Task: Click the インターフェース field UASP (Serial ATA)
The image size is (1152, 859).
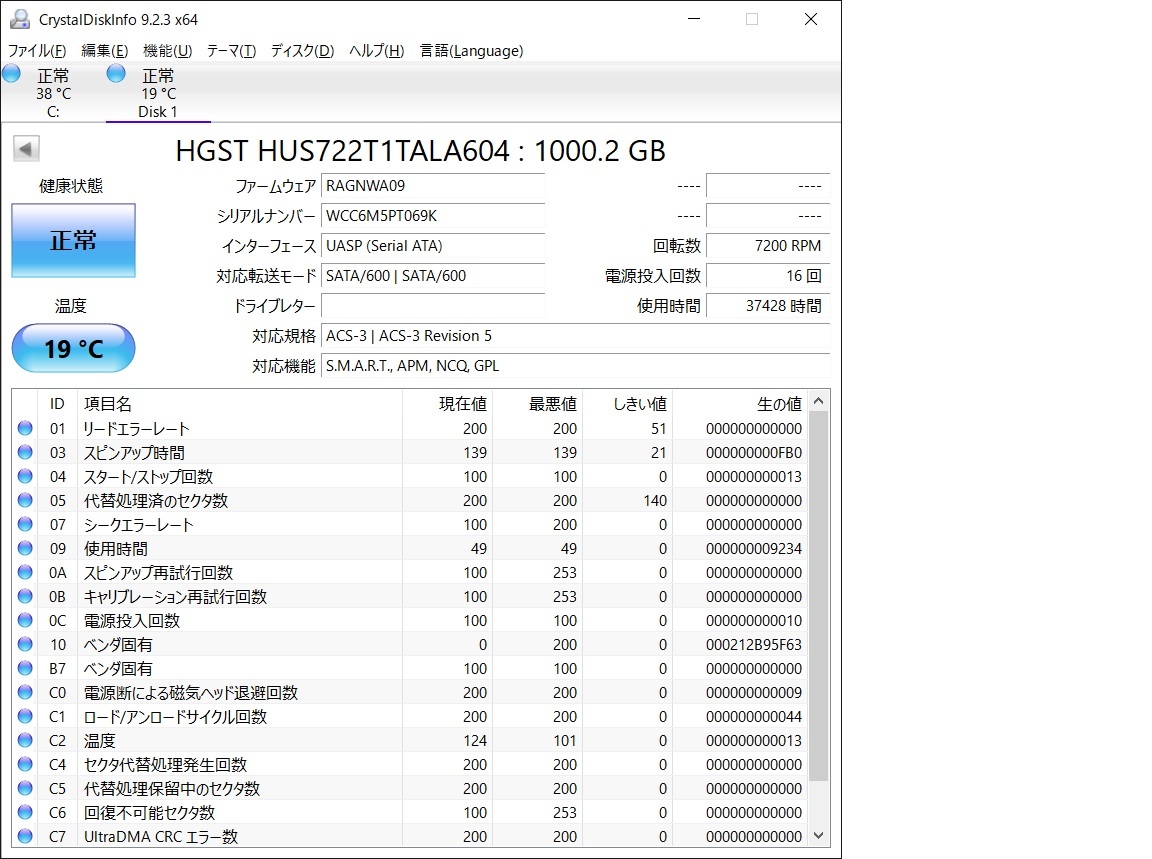Action: pyautogui.click(x=433, y=246)
